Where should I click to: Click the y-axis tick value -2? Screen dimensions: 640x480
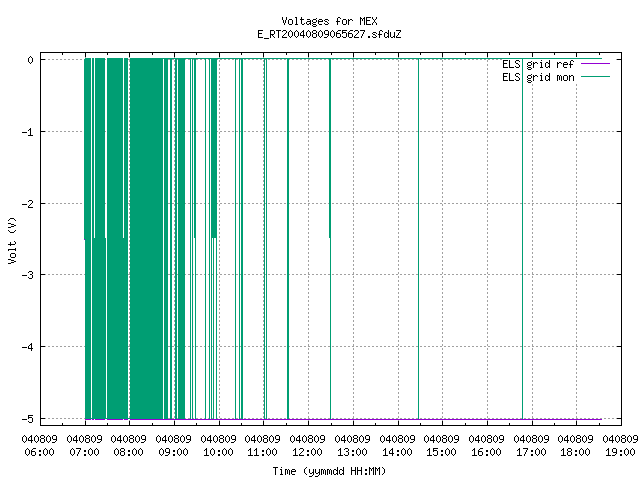(x=28, y=204)
